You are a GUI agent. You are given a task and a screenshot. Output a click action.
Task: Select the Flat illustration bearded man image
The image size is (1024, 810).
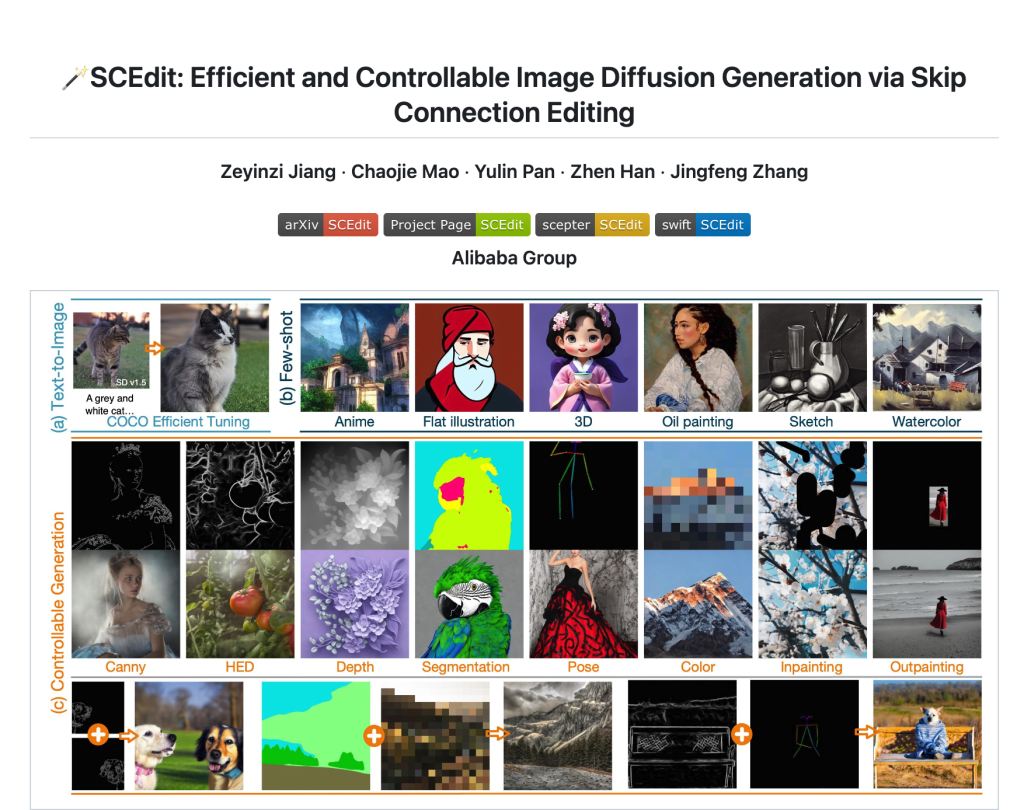[469, 357]
